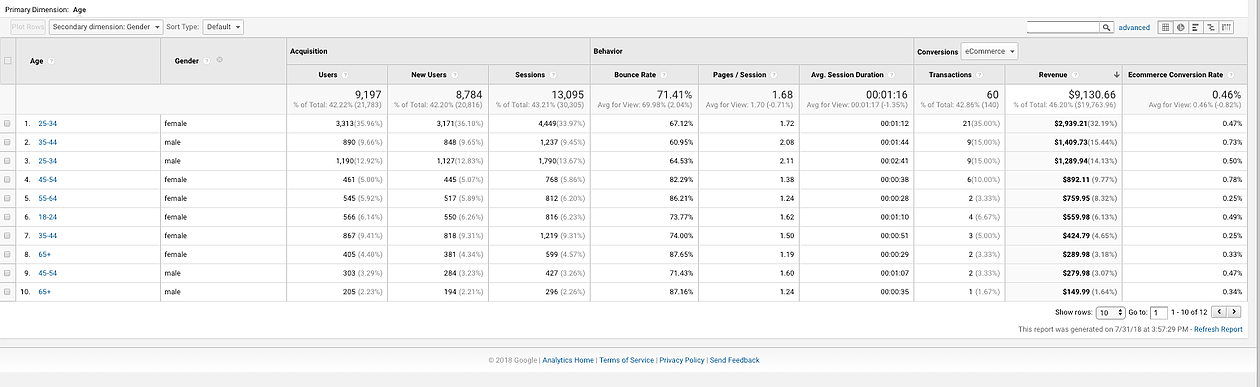Check the box for row 1 25-34 female

[x=8, y=123]
